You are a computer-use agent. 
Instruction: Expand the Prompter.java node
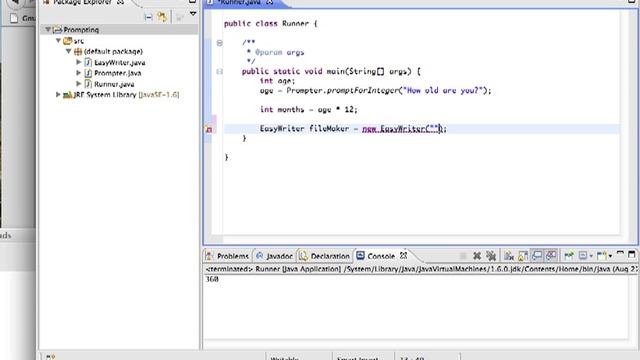tap(79, 73)
